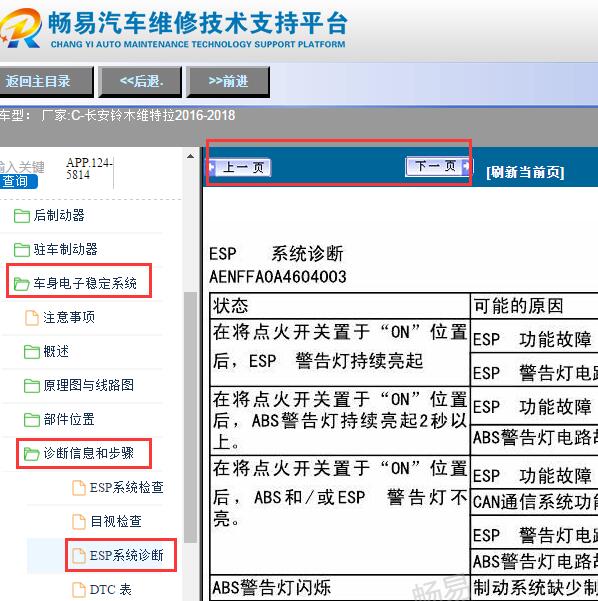Image resolution: width=598 pixels, height=601 pixels.
Task: Click the 状态 table header cell
Action: tap(340, 306)
